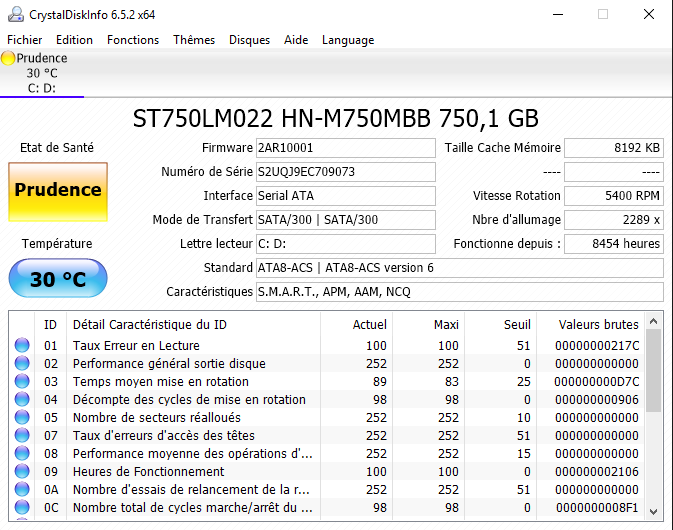Click the serial number field S2UQJ9EC709073
Screen dimensions: 673x530
pos(346,172)
